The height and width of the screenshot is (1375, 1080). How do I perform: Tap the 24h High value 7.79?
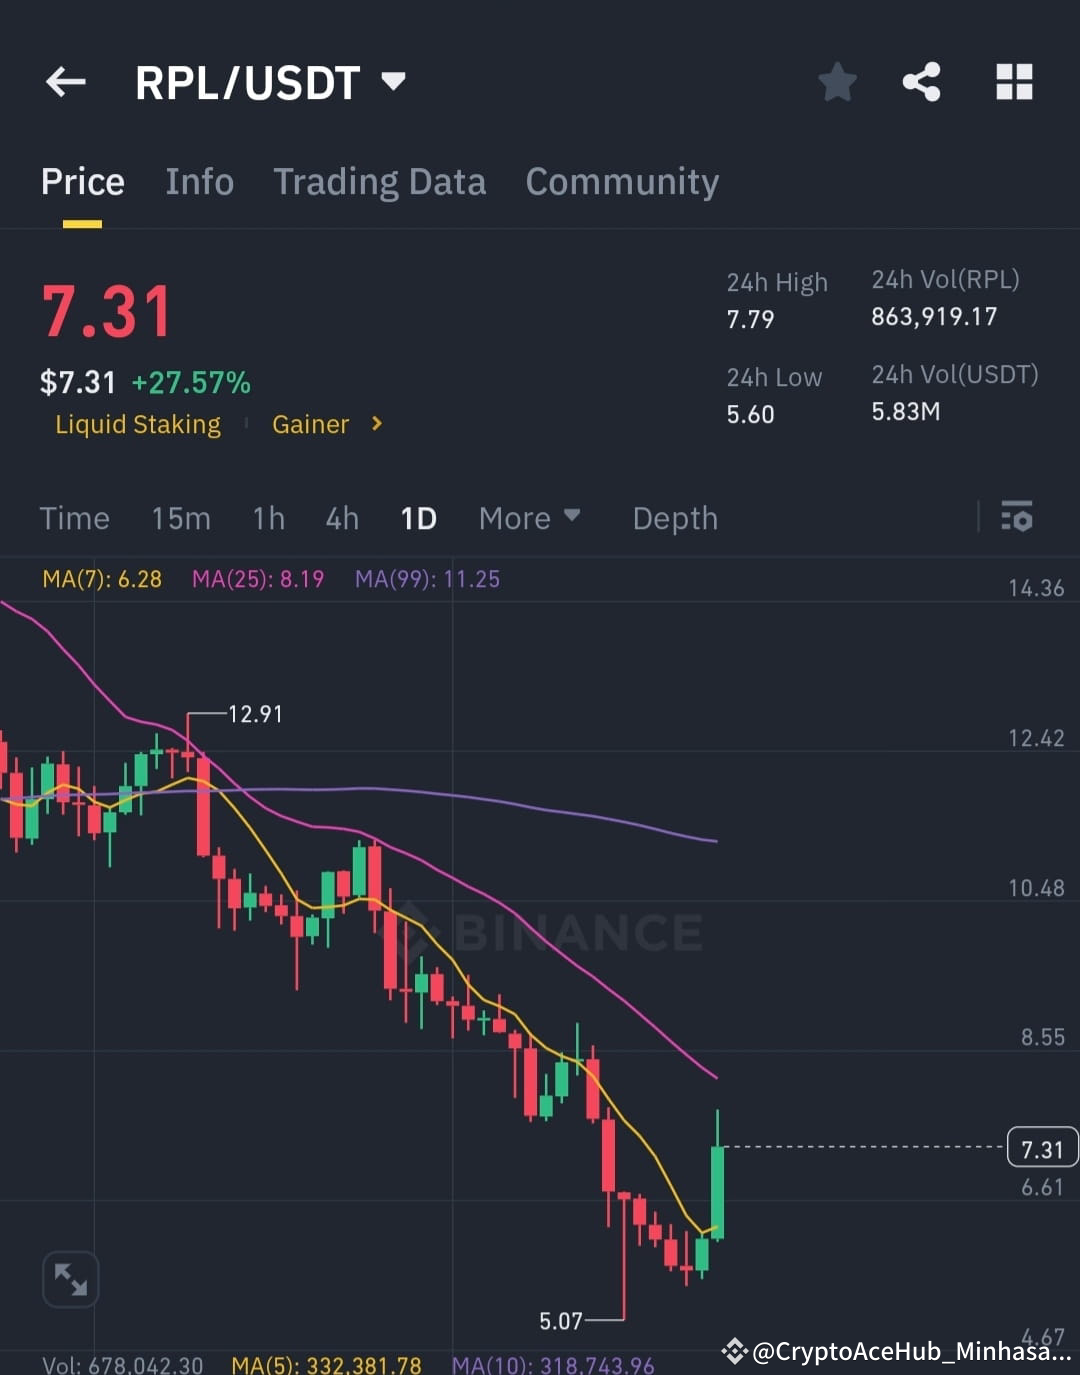[750, 319]
